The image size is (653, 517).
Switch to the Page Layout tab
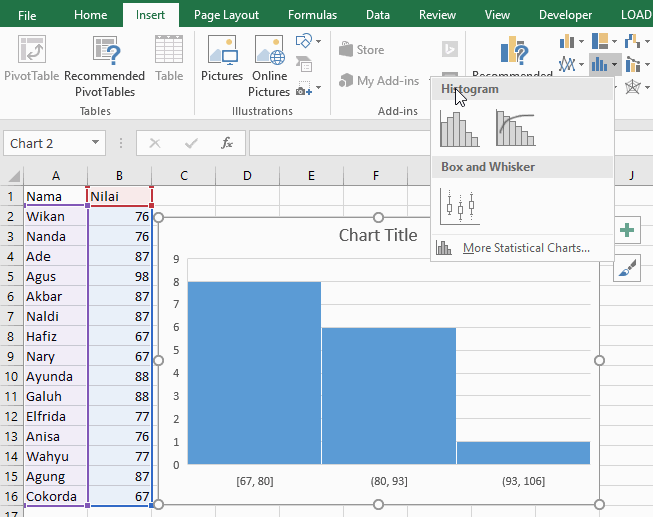[226, 15]
